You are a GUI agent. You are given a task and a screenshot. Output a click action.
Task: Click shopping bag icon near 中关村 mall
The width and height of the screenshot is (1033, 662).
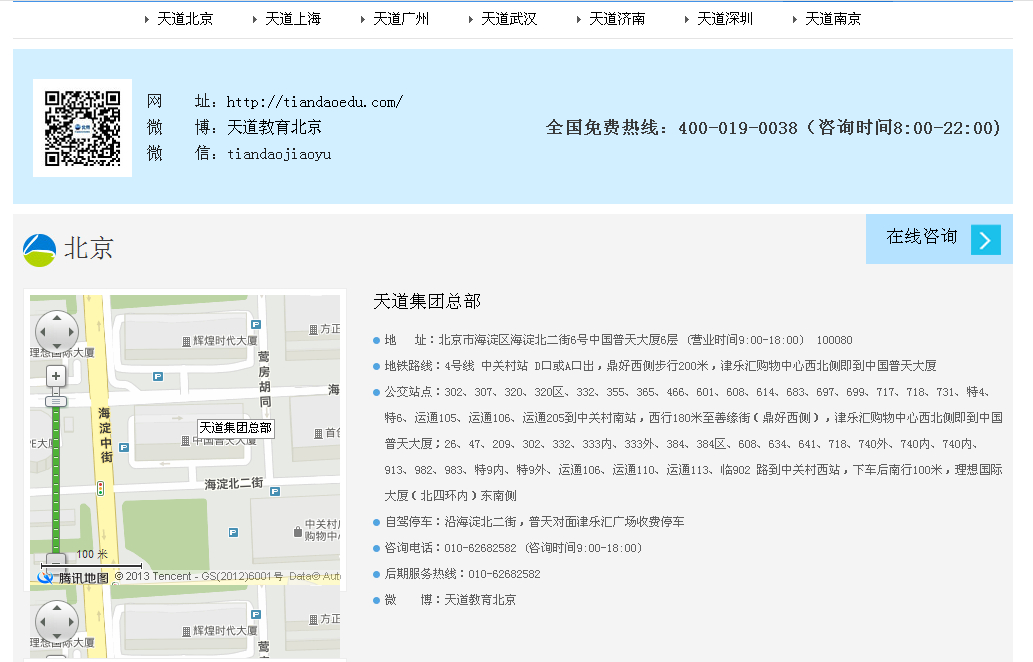(297, 532)
